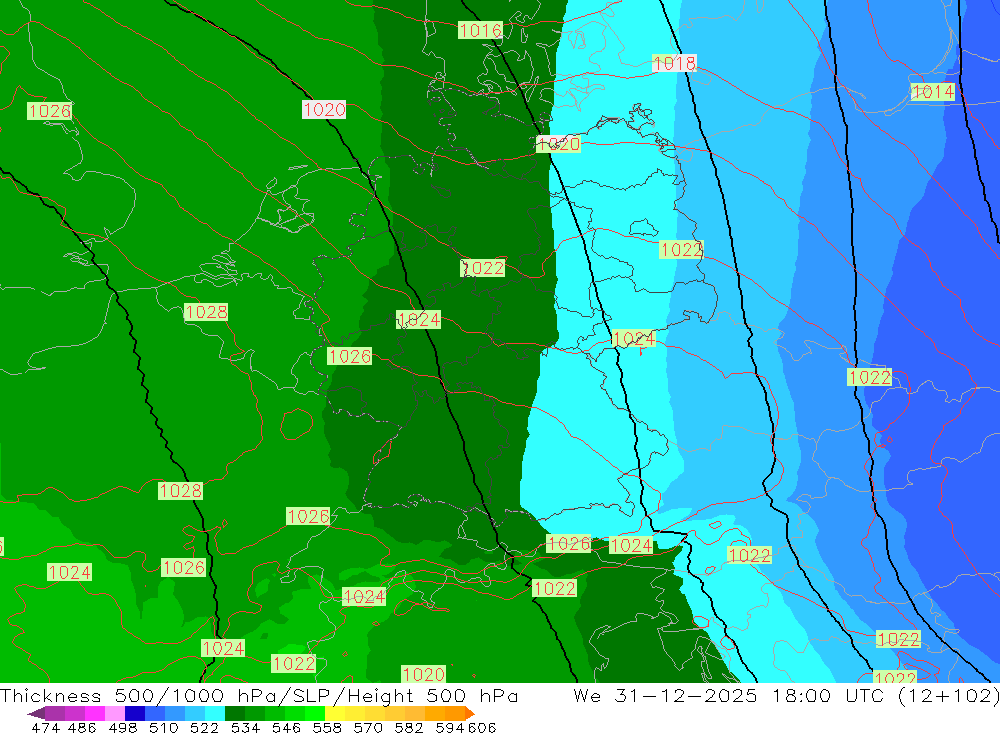
Task: Click the bright yellow legend swatch
Action: pyautogui.click(x=335, y=713)
